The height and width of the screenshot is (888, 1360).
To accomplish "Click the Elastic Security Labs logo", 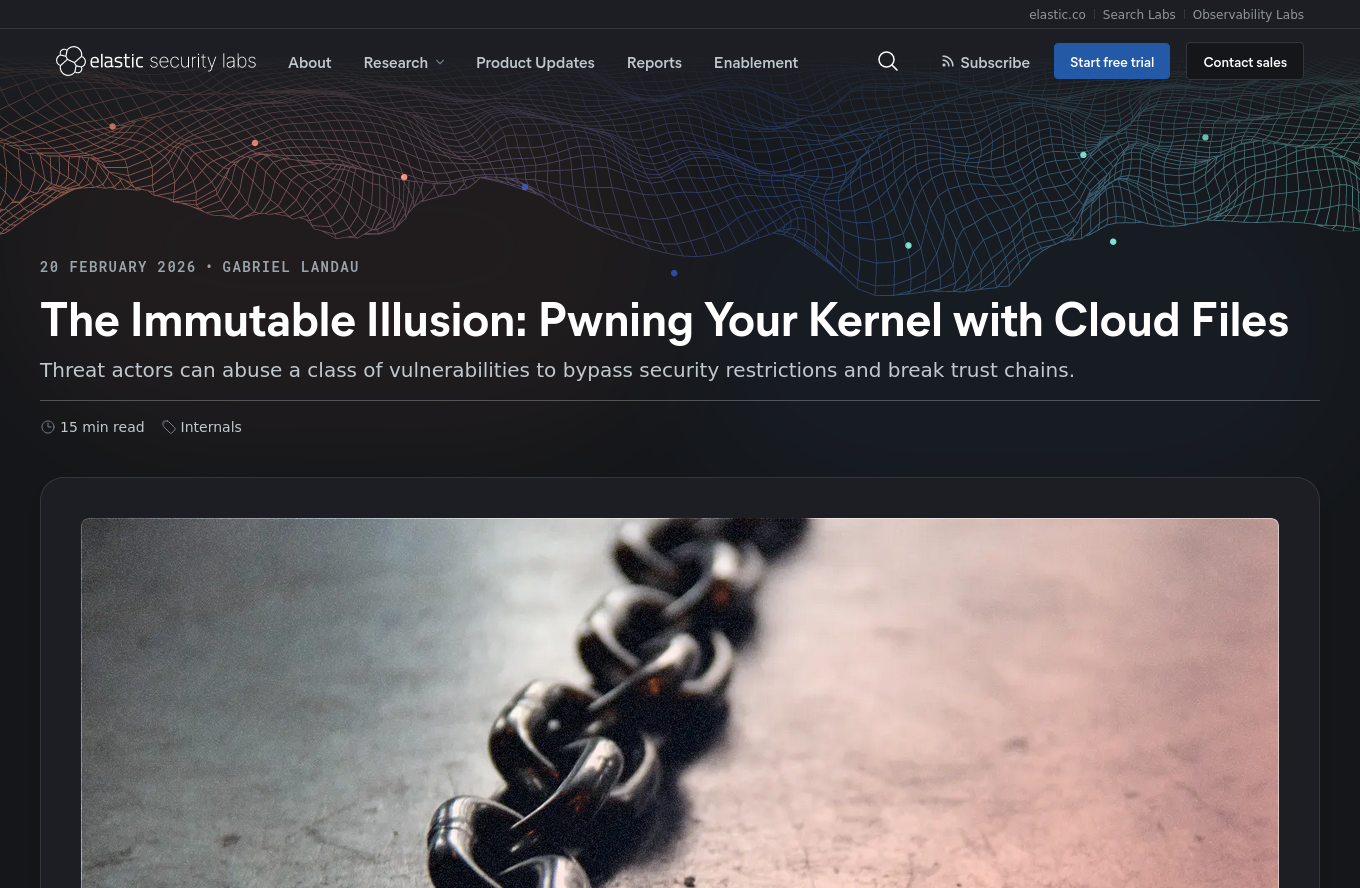I will click(156, 61).
